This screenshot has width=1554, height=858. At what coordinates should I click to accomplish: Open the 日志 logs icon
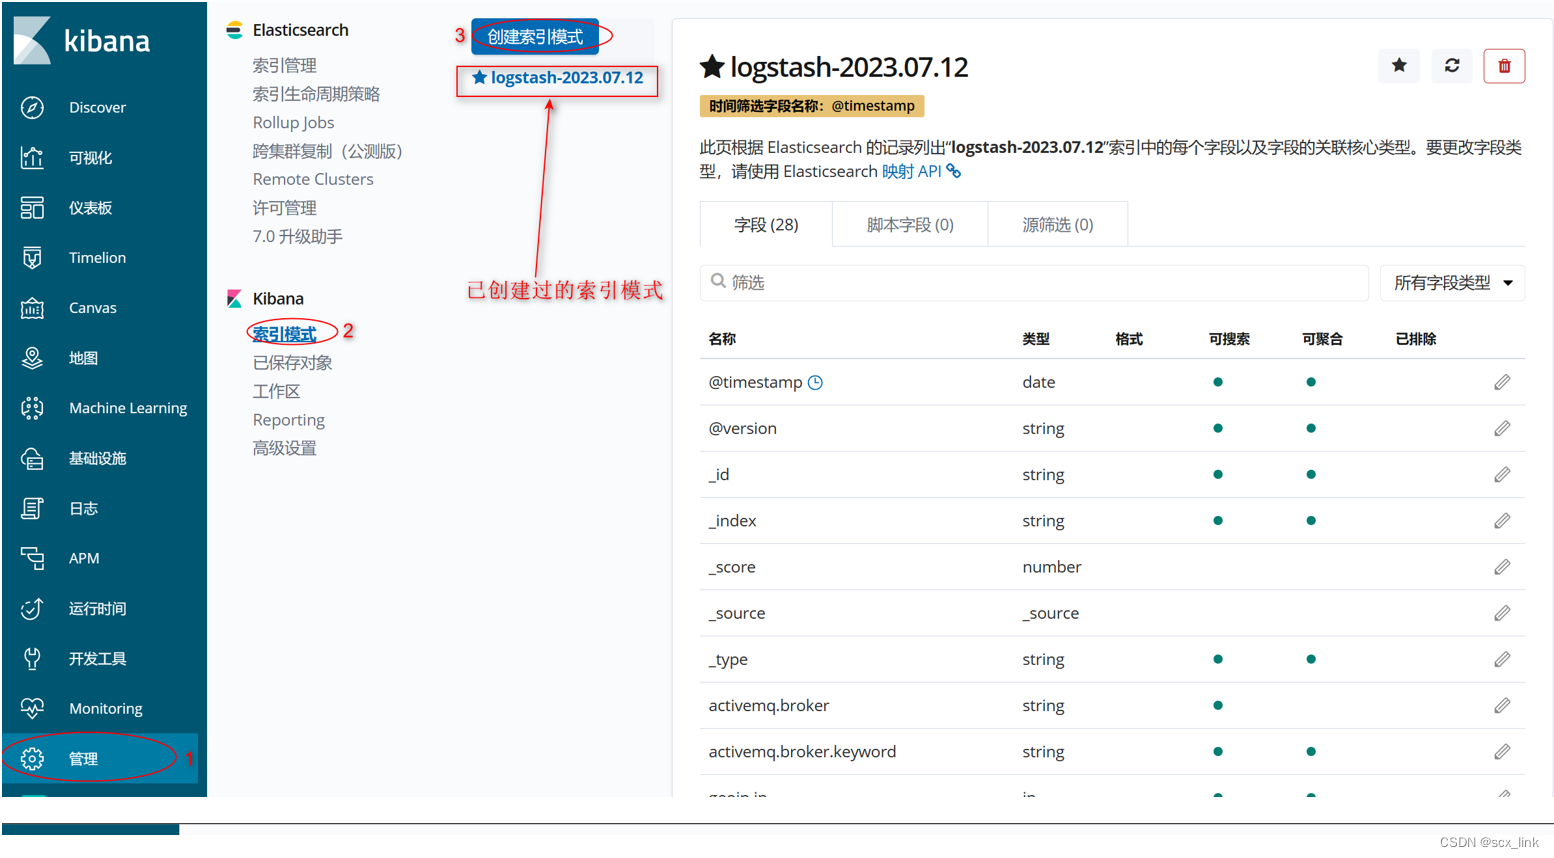(x=32, y=508)
